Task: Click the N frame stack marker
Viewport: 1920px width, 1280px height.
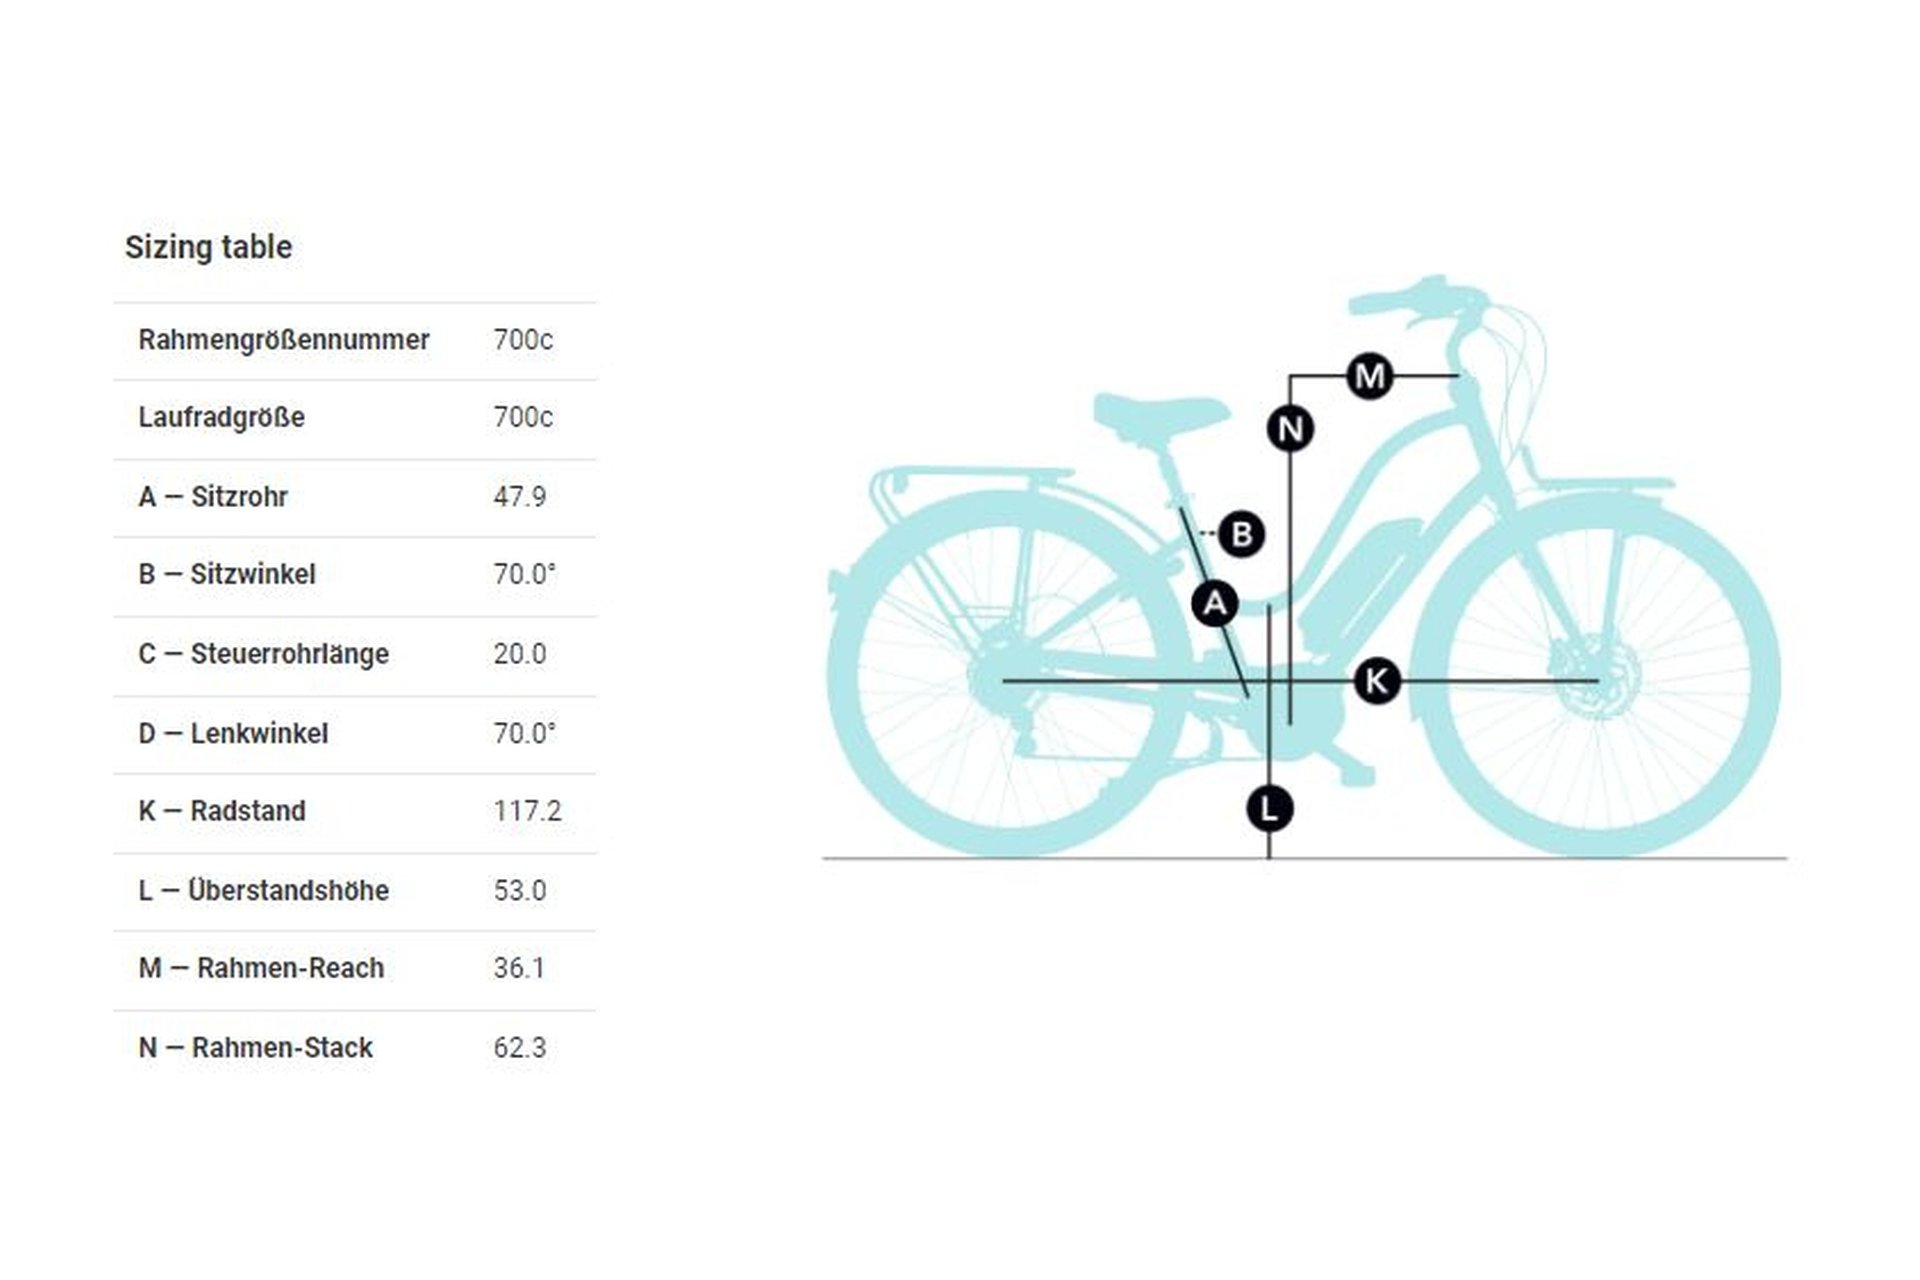Action: coord(1290,429)
